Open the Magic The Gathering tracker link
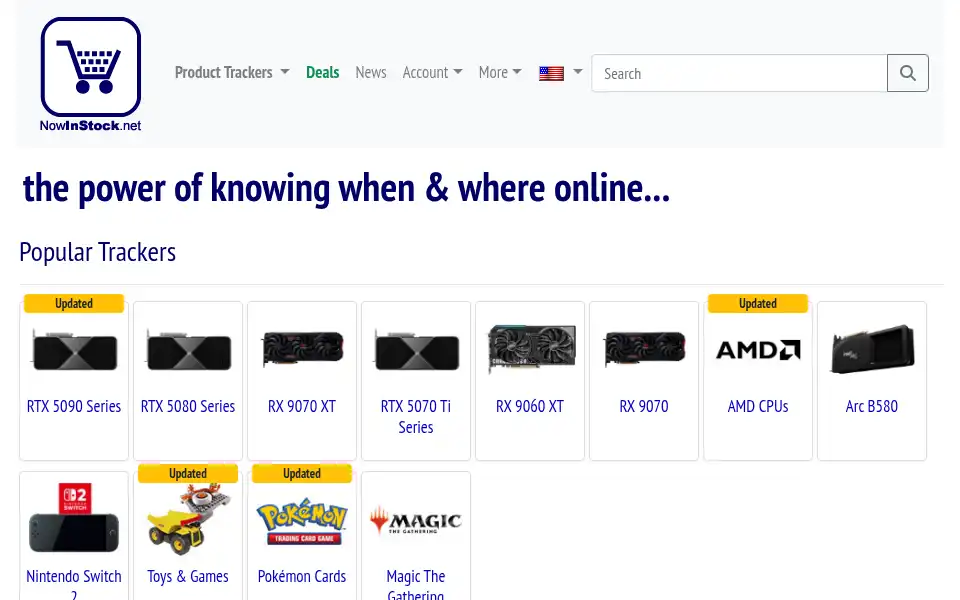The image size is (960, 600). [x=416, y=585]
